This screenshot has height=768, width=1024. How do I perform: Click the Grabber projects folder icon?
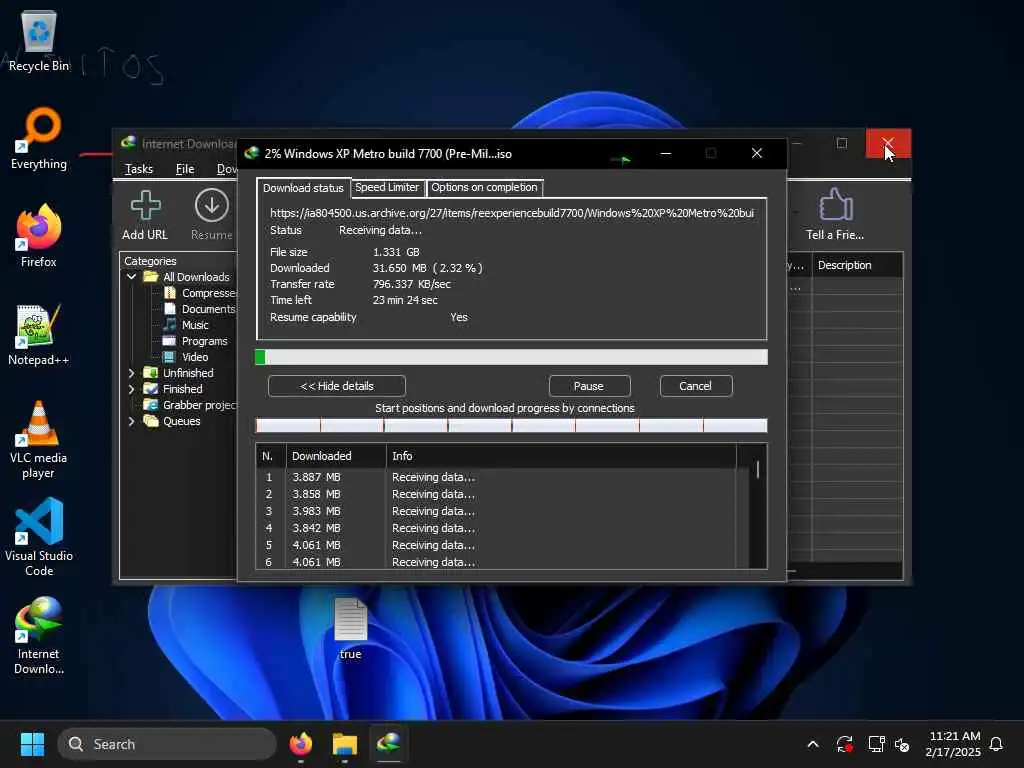[151, 405]
